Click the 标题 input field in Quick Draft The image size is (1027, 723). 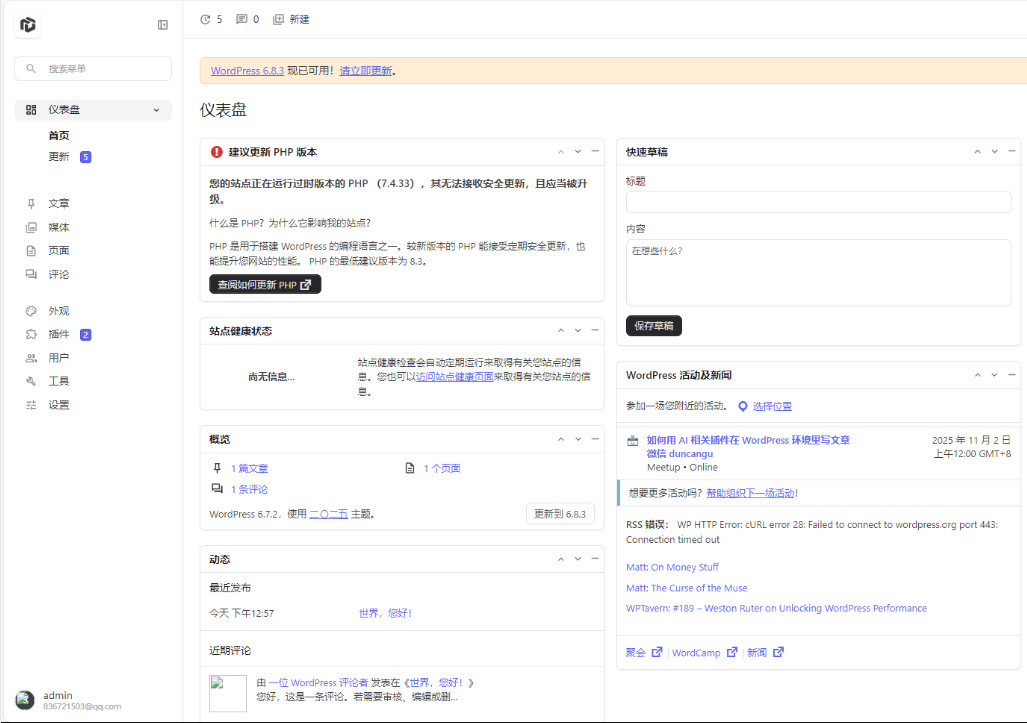[x=818, y=200]
